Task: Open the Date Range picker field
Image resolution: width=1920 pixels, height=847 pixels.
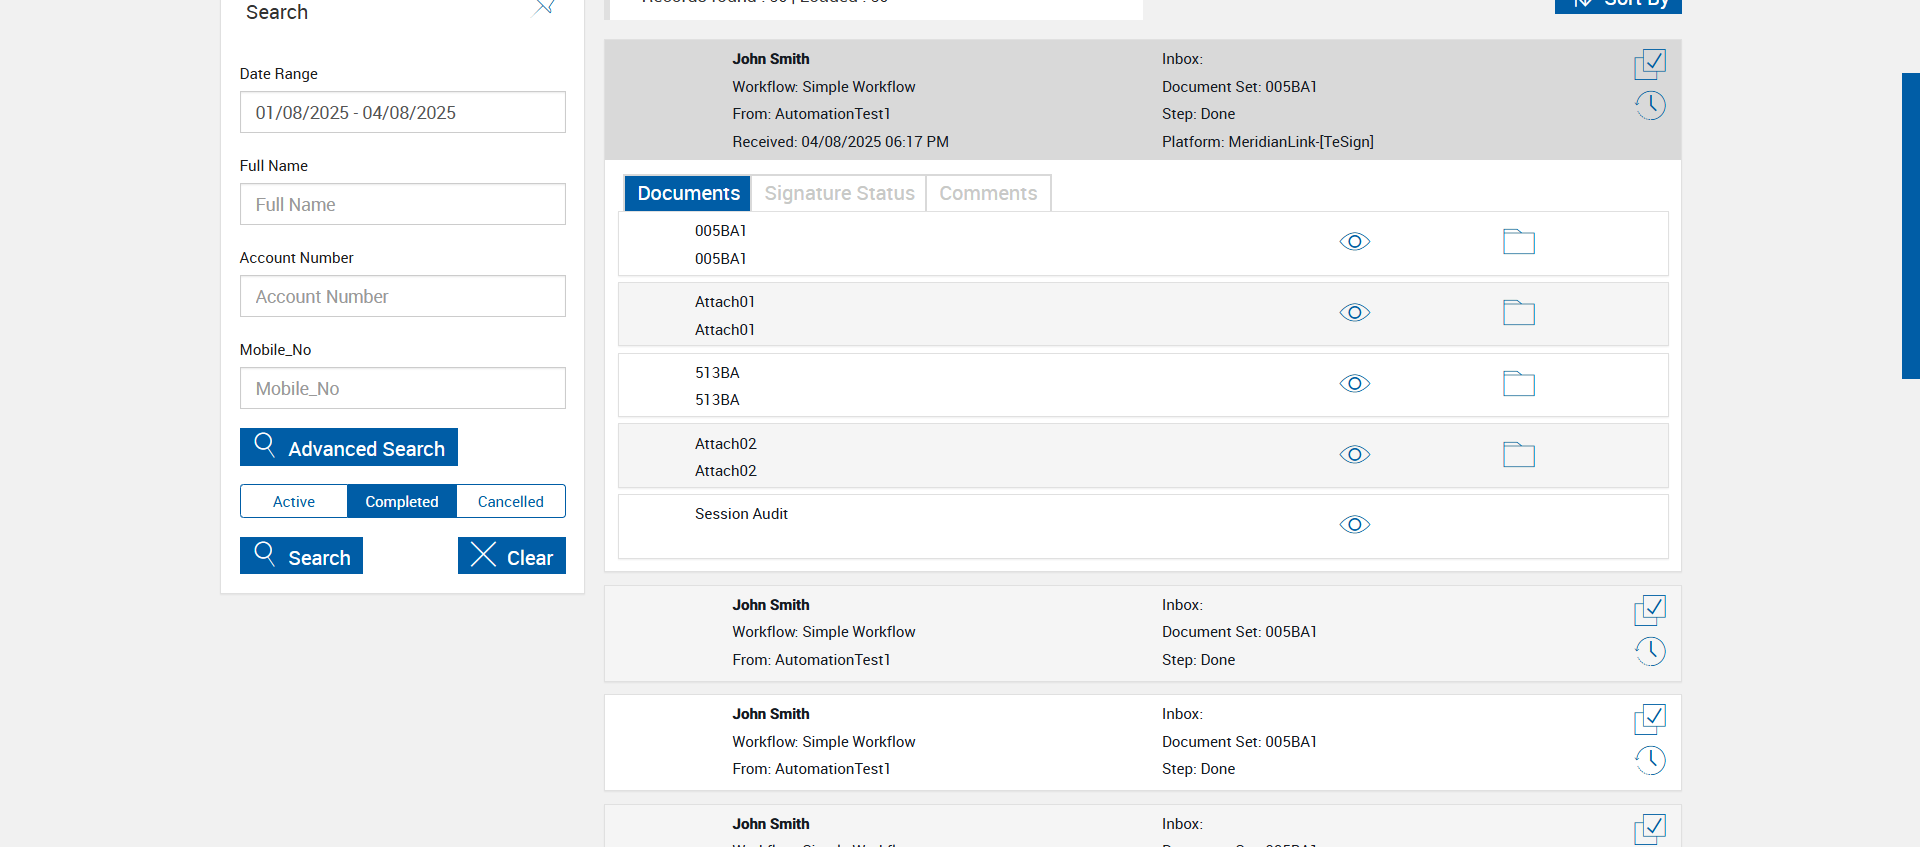Action: pos(402,113)
